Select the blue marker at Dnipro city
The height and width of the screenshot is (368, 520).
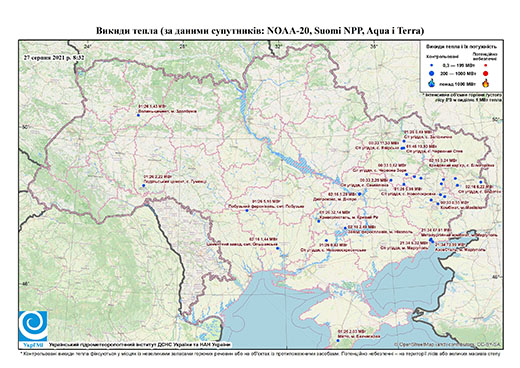coord(360,194)
